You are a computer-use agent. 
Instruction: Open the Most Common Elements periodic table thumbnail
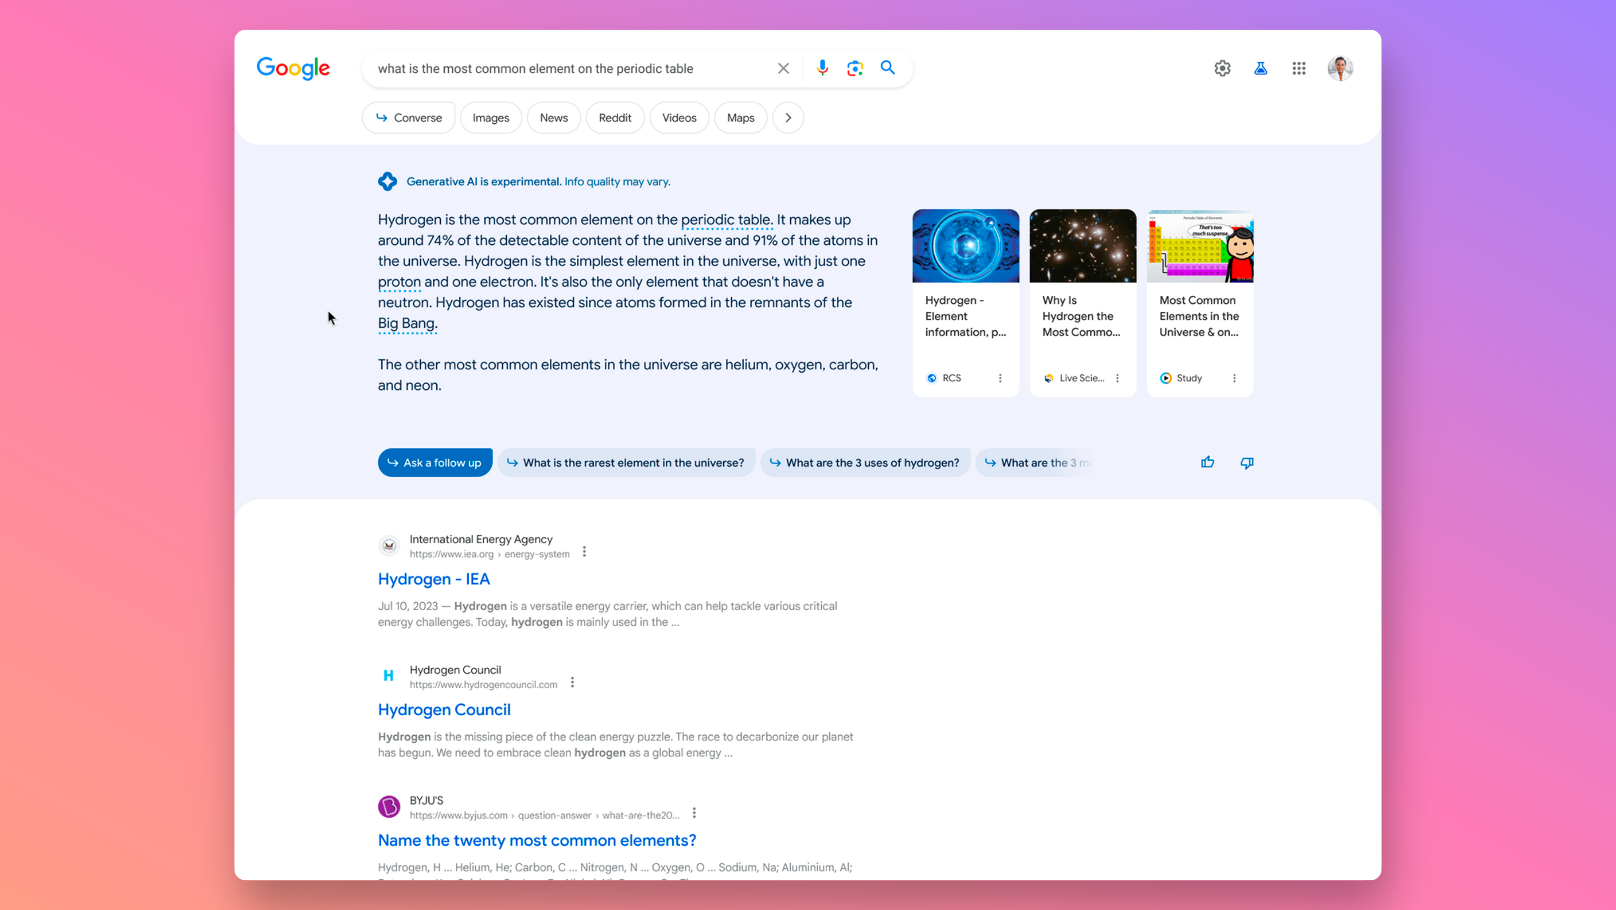click(x=1200, y=246)
